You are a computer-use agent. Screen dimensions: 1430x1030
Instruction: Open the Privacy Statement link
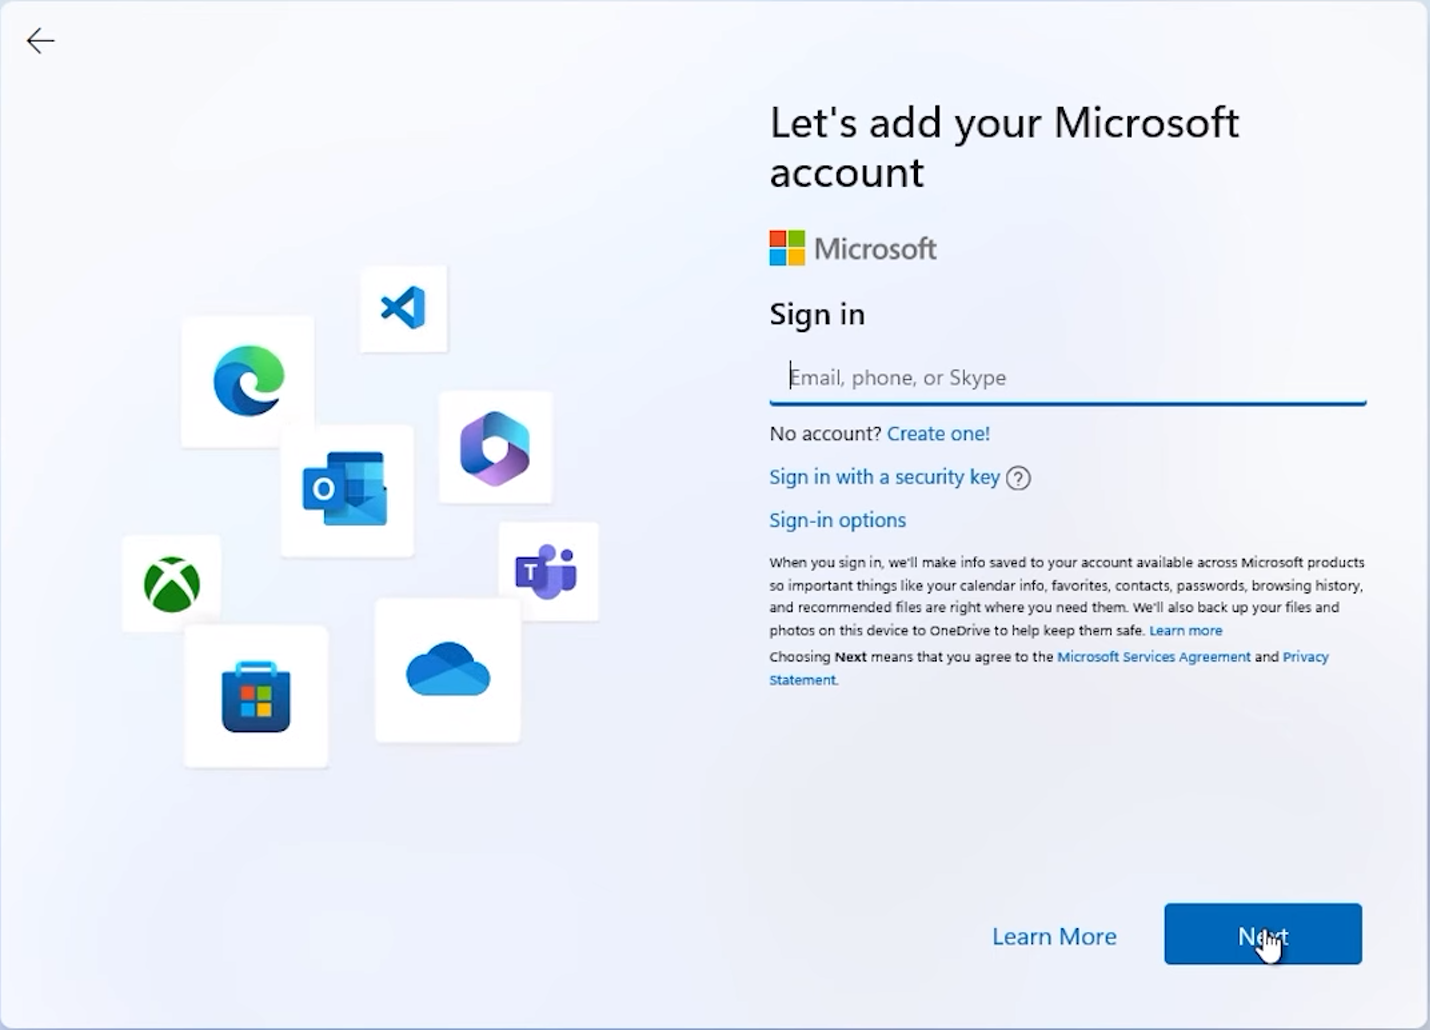(x=1305, y=657)
